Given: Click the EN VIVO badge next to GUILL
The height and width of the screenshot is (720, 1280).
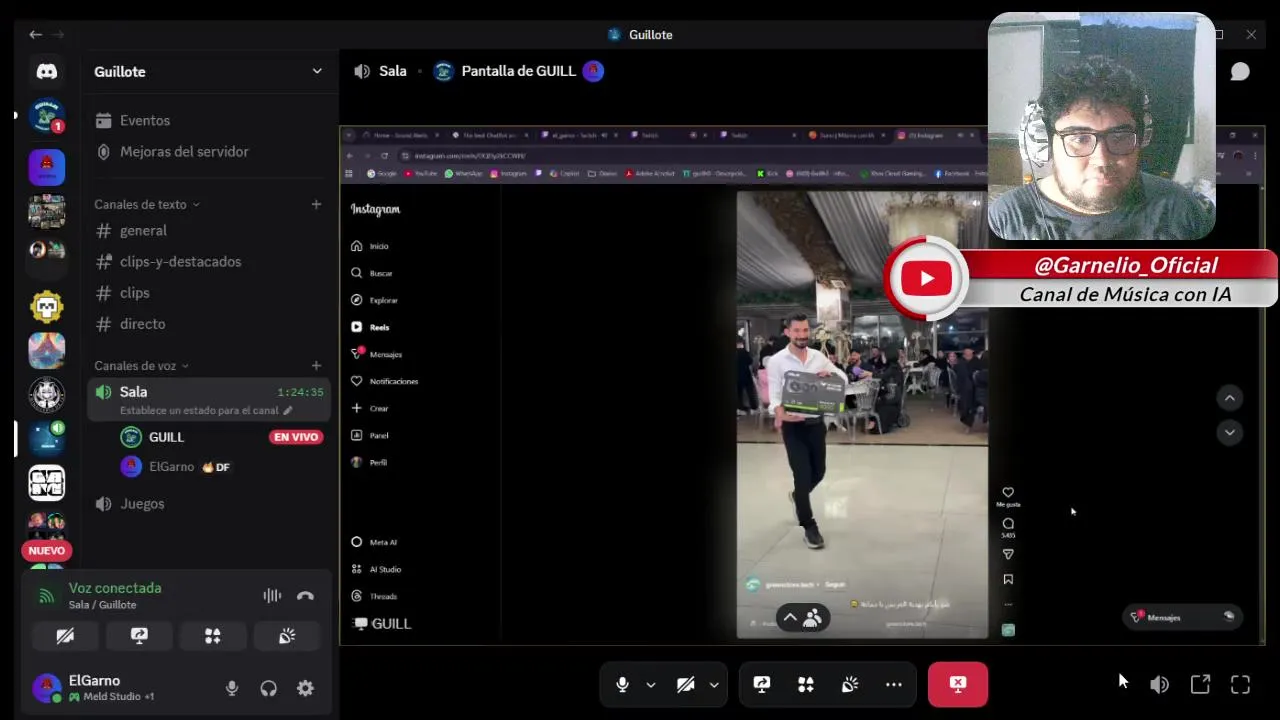Looking at the screenshot, I should (x=296, y=437).
